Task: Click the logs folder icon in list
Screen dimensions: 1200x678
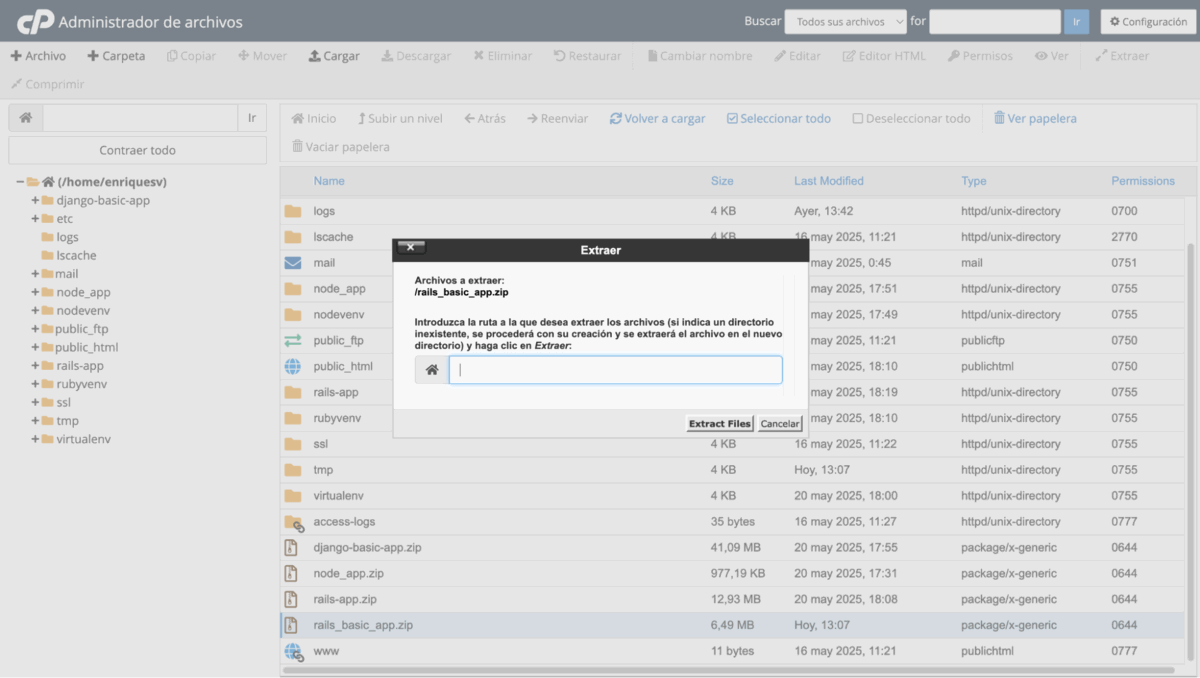Action: (x=293, y=211)
